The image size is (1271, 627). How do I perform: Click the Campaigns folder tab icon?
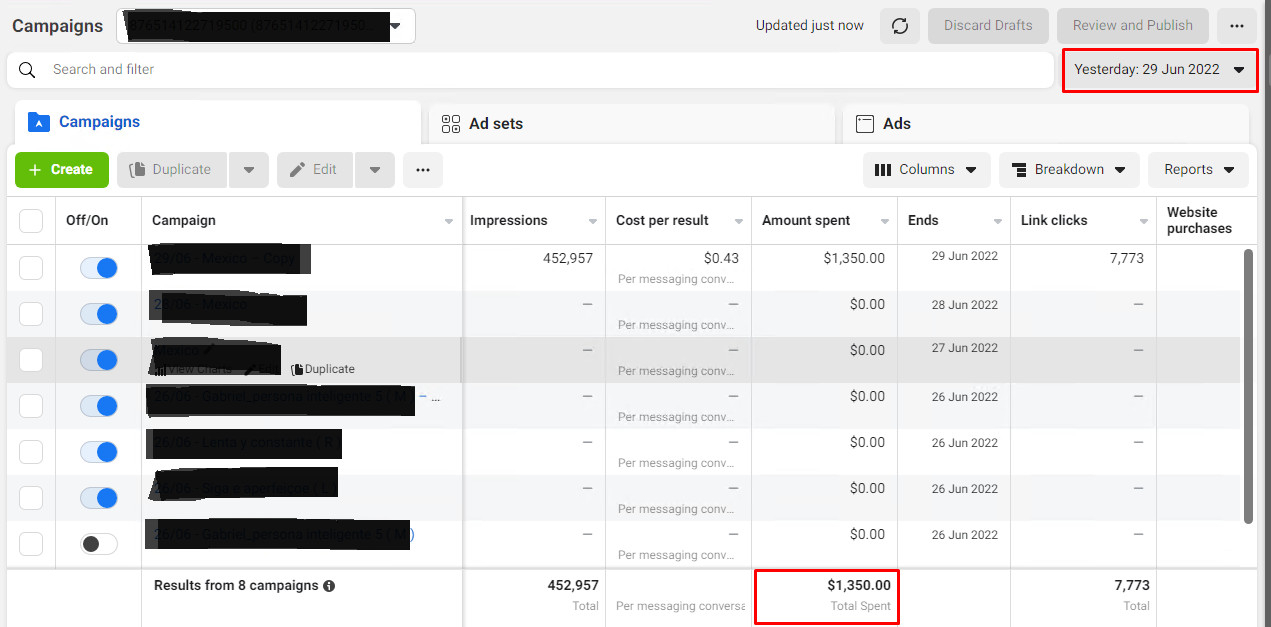point(38,122)
